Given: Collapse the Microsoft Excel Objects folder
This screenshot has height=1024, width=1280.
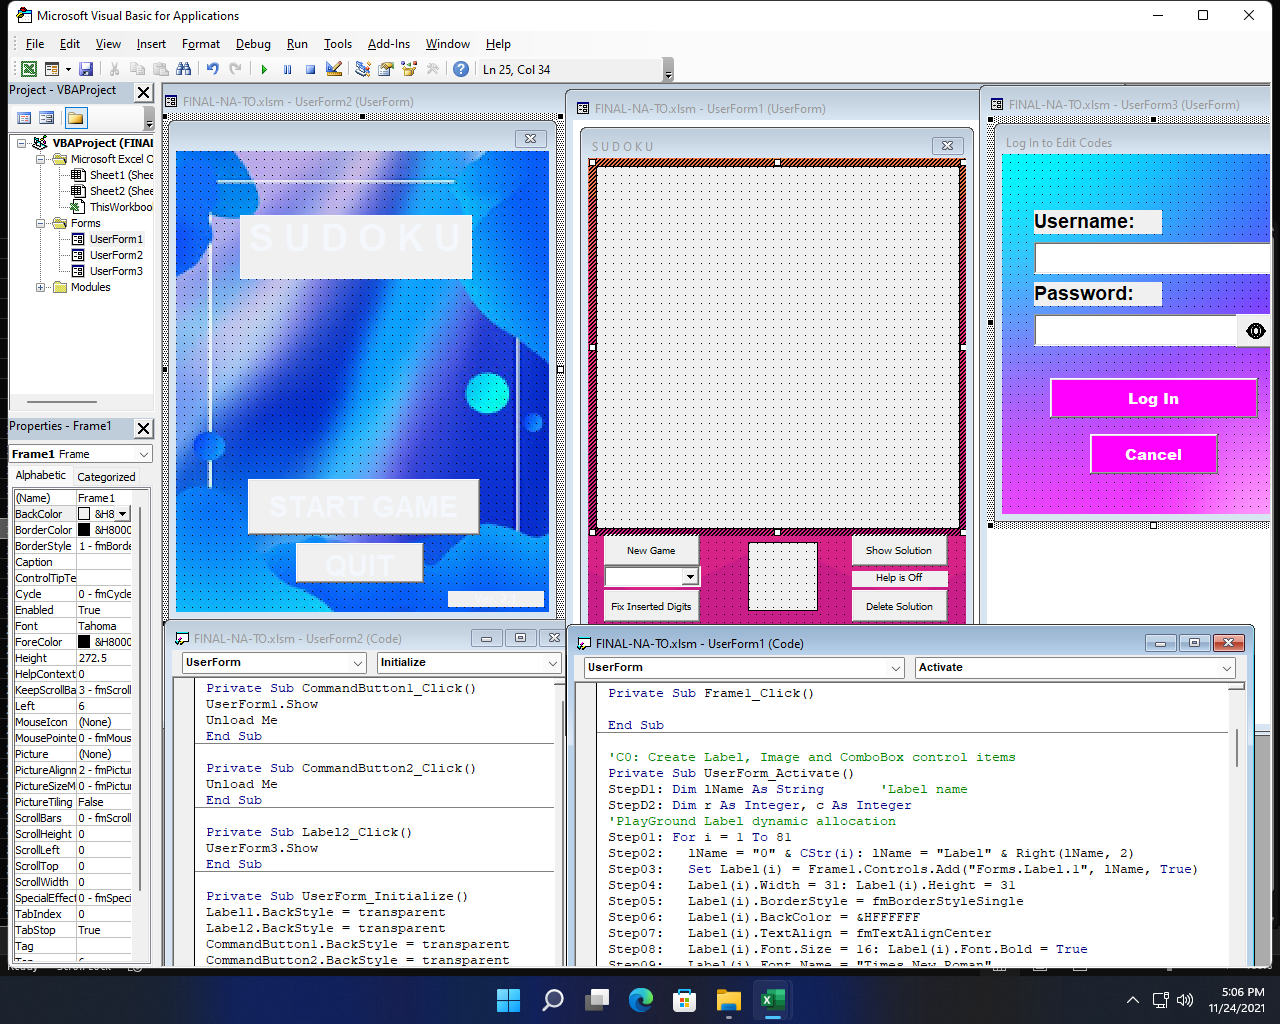Looking at the screenshot, I should (41, 159).
